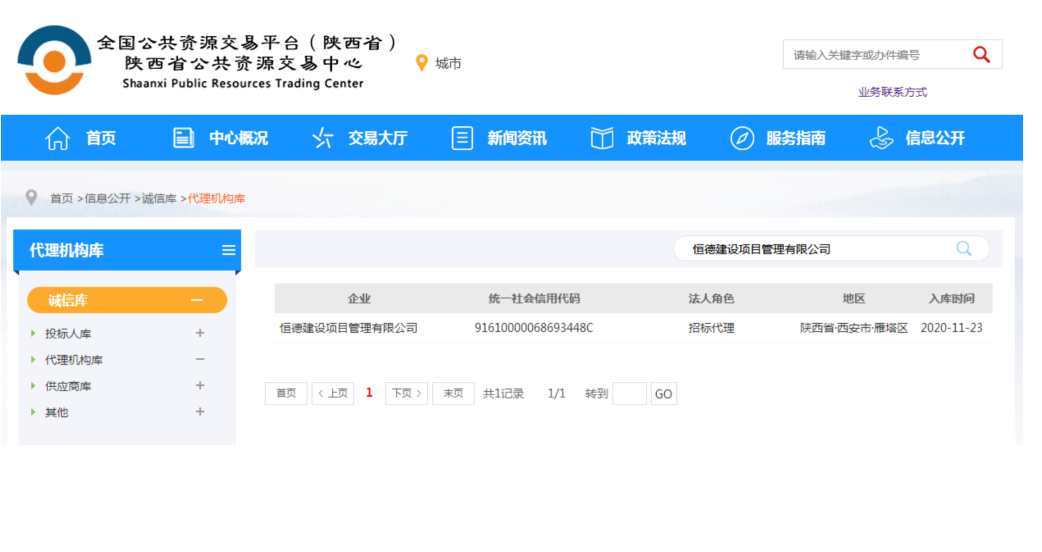Click the list icon beside 新闻资讯
This screenshot has height=552, width=1042.
[462, 138]
